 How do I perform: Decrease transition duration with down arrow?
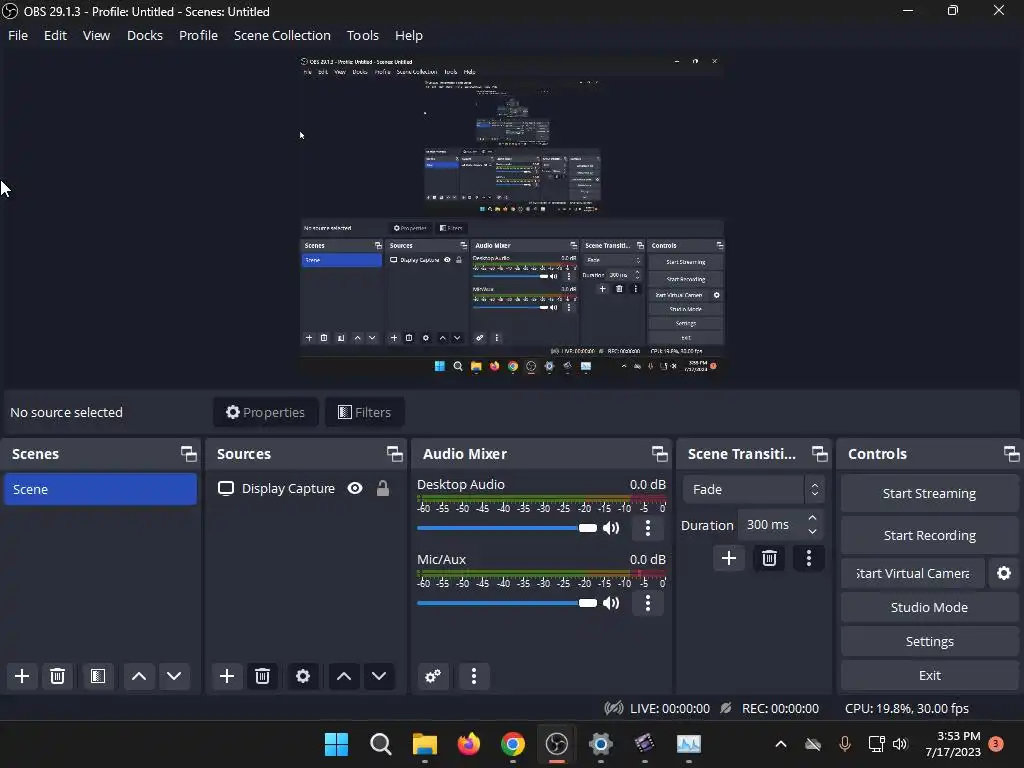[812, 532]
